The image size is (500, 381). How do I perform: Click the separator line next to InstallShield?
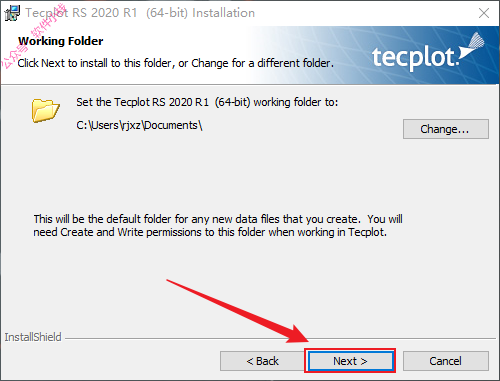280,339
